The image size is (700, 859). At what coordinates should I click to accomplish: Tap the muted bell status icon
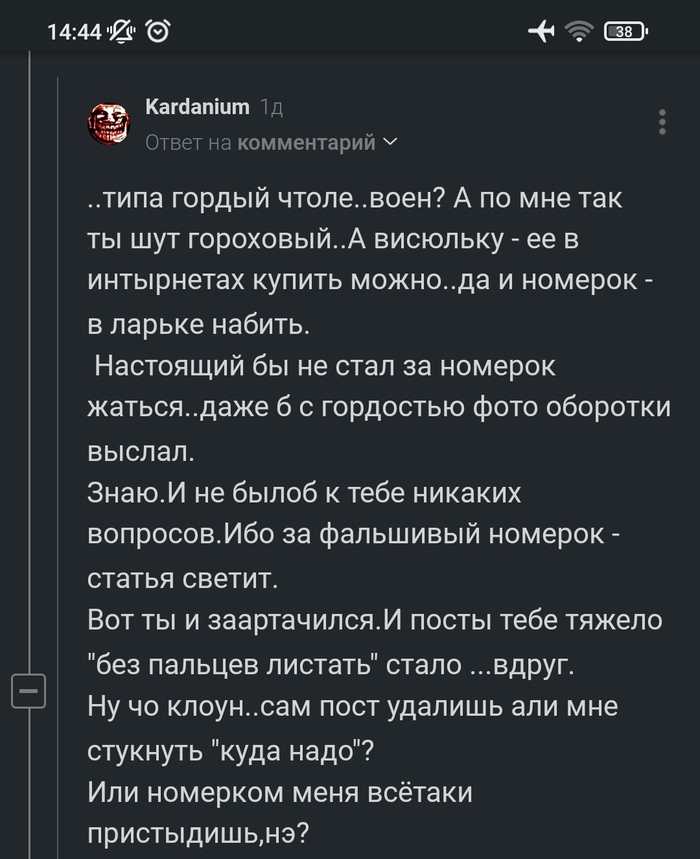click(125, 32)
